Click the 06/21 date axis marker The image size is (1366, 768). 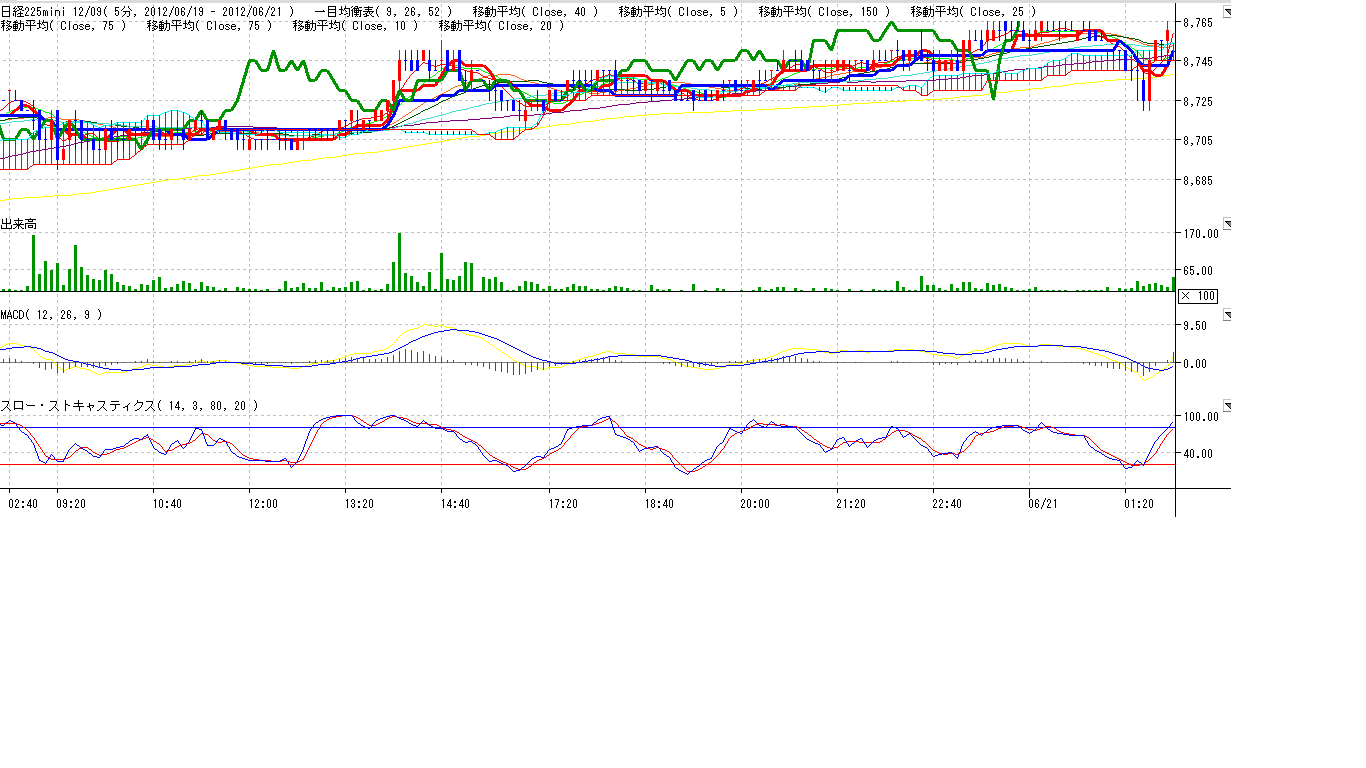[x=1043, y=504]
